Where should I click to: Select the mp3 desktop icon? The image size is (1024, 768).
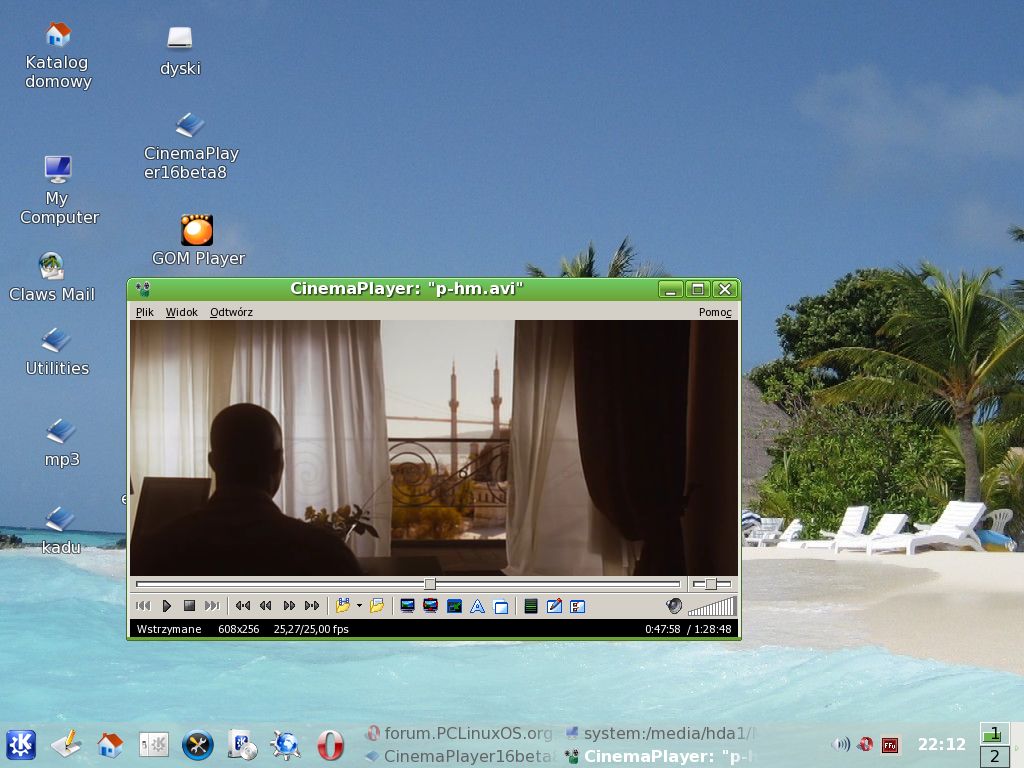click(x=61, y=443)
